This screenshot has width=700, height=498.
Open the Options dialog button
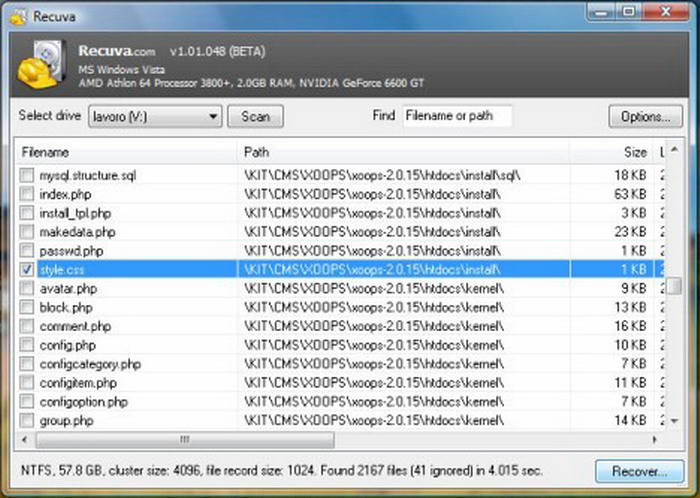(x=646, y=116)
